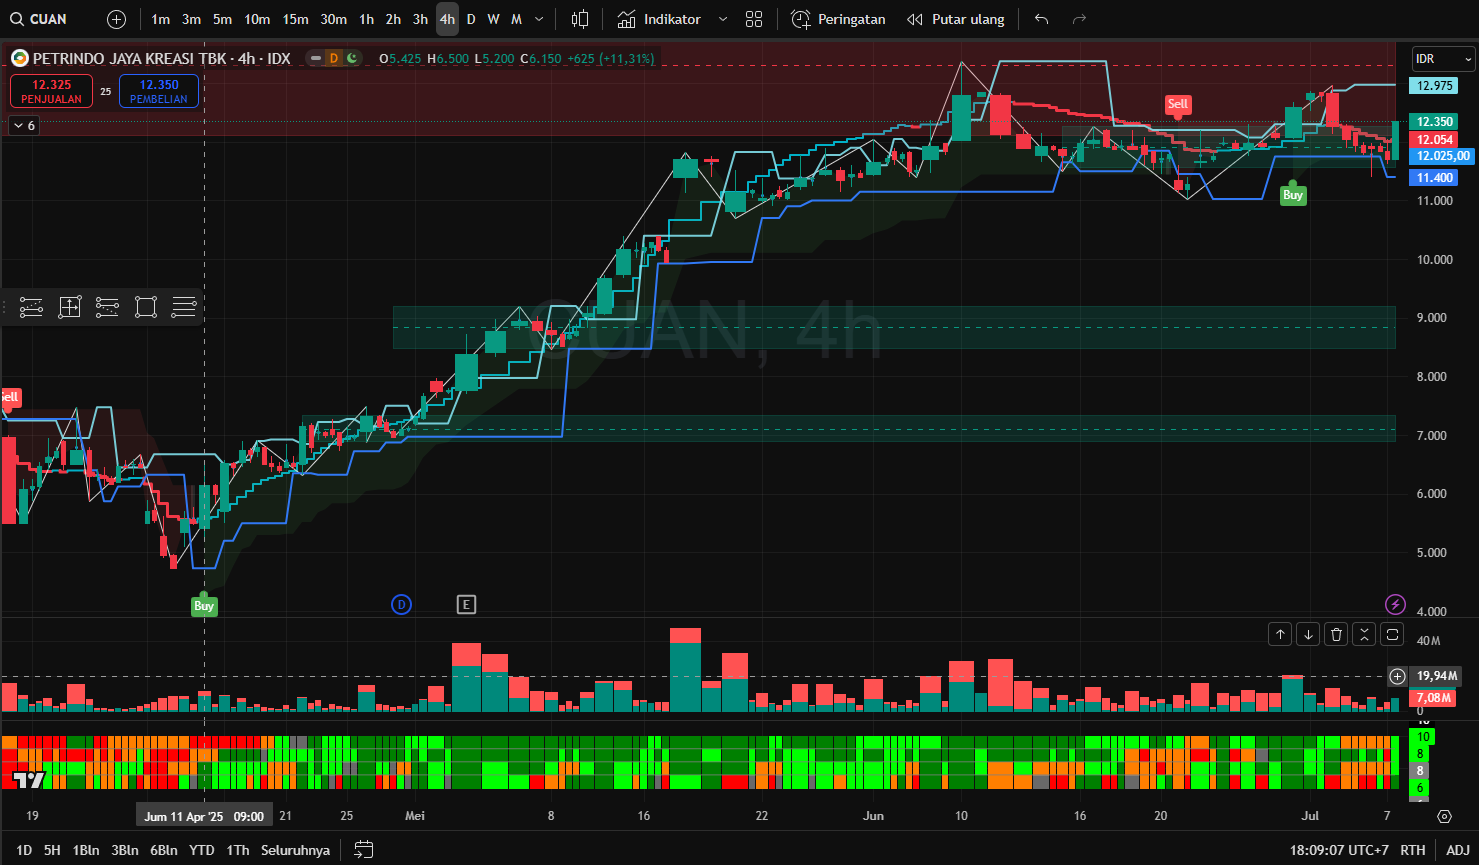The image size is (1479, 865).
Task: Click the add/compare symbol plus icon
Action: 116,19
